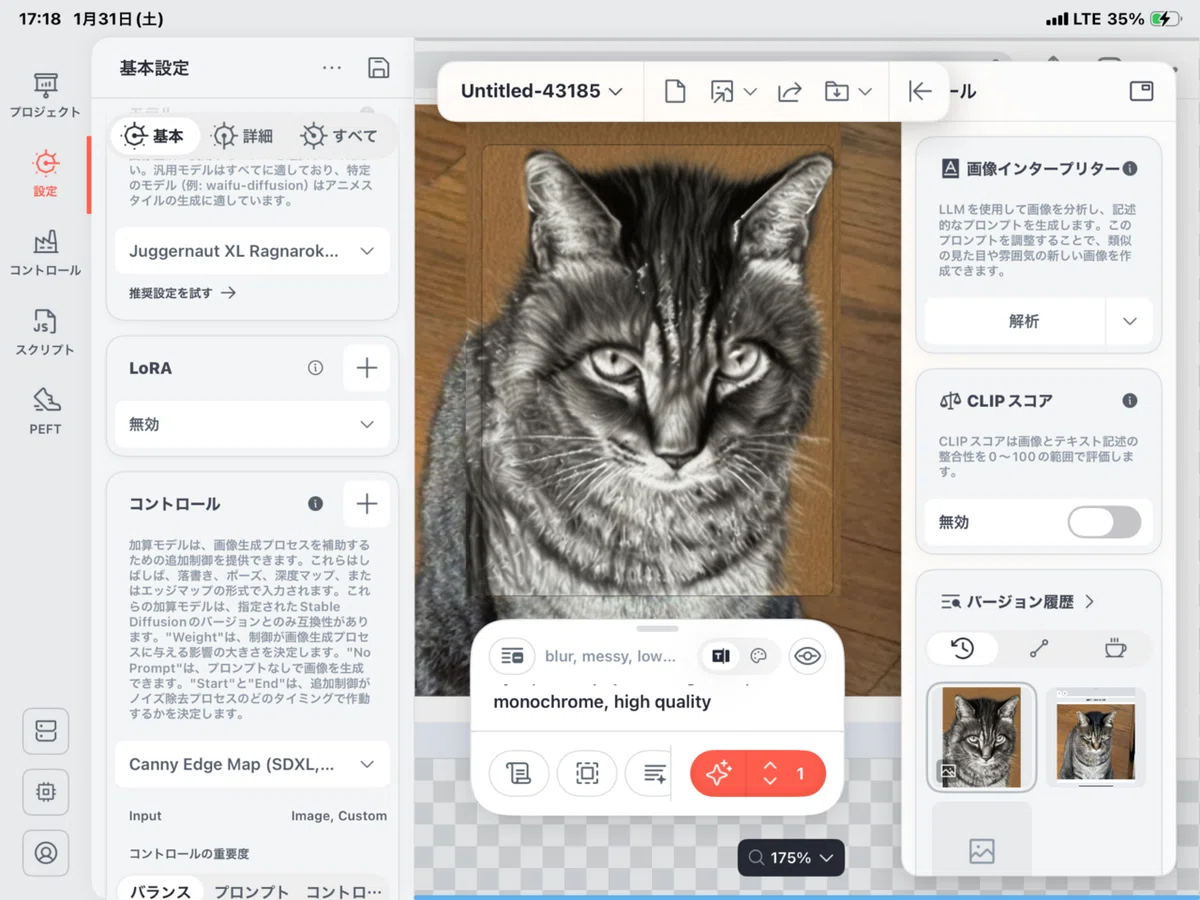Click the new document icon in toolbar
The width and height of the screenshot is (1200, 900).
[675, 91]
